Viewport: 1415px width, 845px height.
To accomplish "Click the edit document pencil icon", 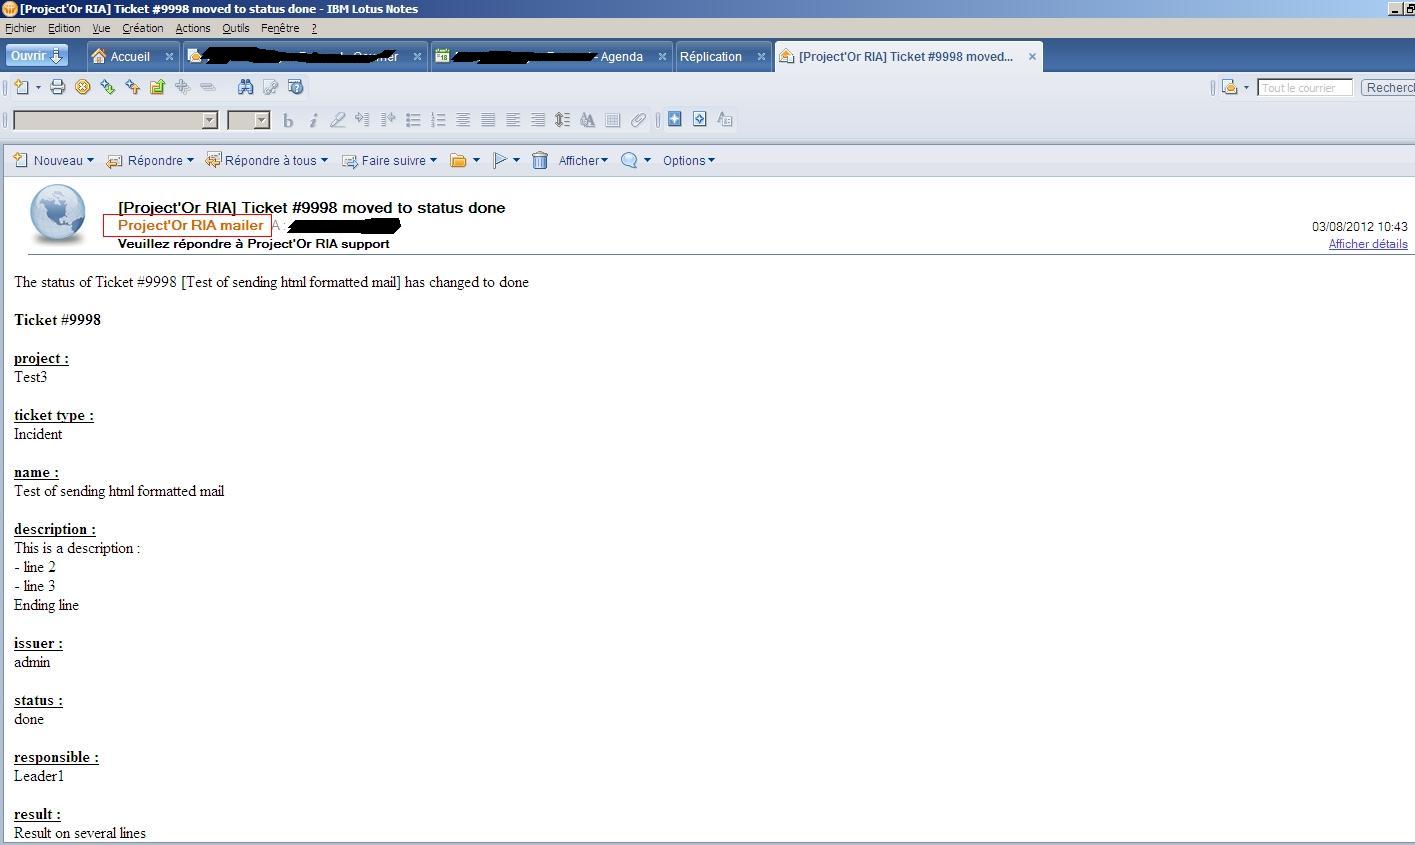I will [270, 87].
